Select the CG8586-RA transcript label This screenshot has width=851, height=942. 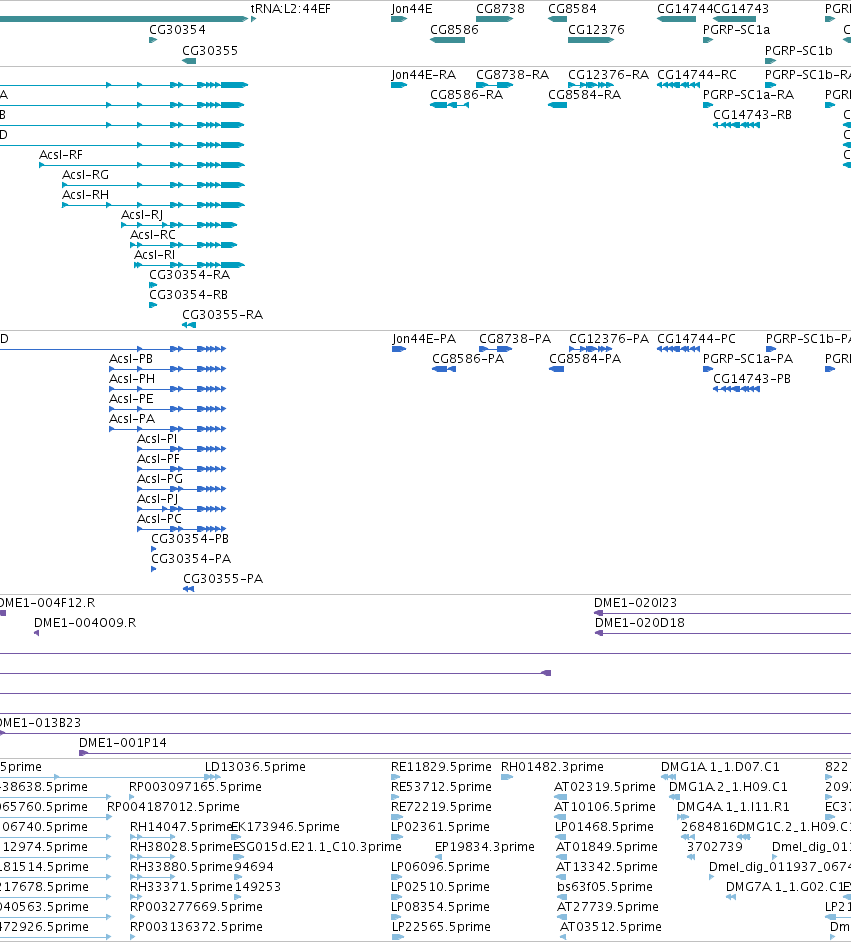(466, 94)
